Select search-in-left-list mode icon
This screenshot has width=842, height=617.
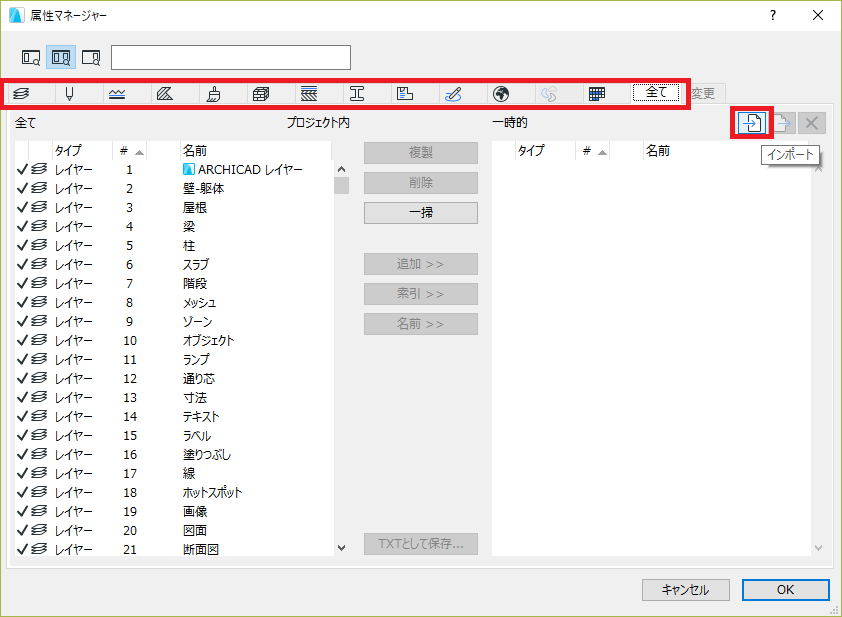pos(31,57)
